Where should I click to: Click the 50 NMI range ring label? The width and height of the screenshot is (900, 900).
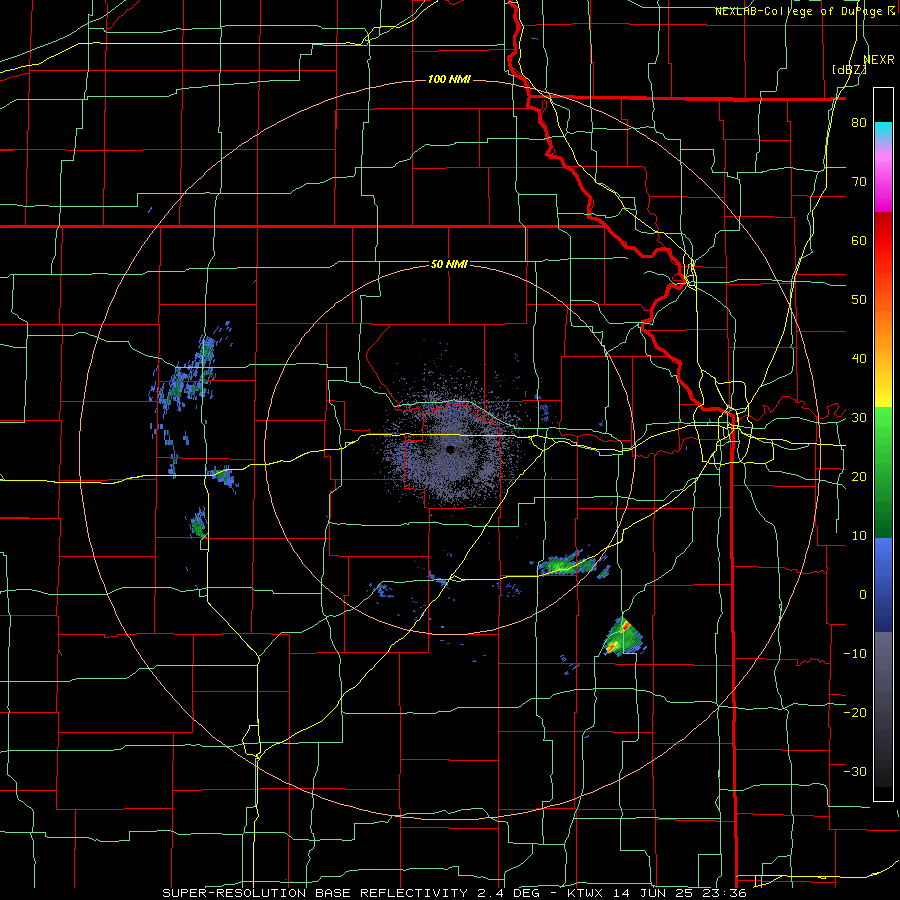click(449, 264)
